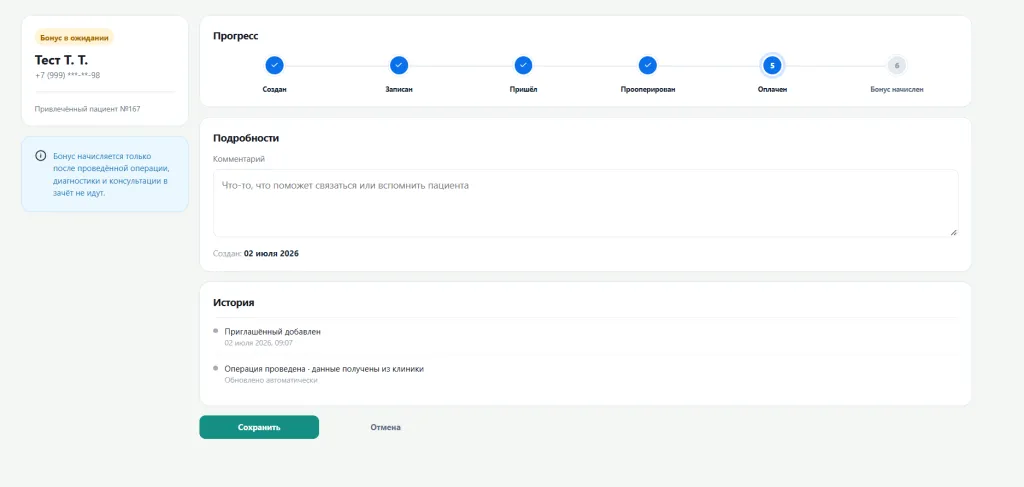Click the 'Прогресс' heading

236,36
